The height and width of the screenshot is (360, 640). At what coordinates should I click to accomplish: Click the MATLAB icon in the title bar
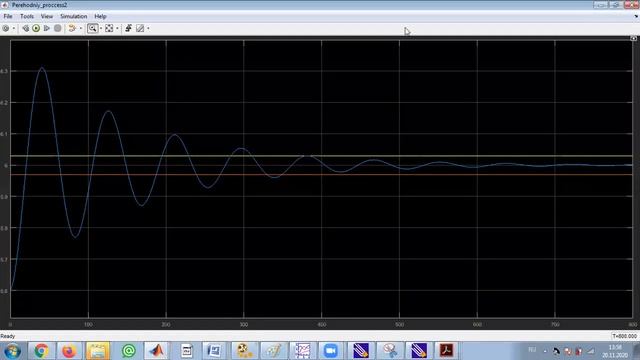[5, 5]
